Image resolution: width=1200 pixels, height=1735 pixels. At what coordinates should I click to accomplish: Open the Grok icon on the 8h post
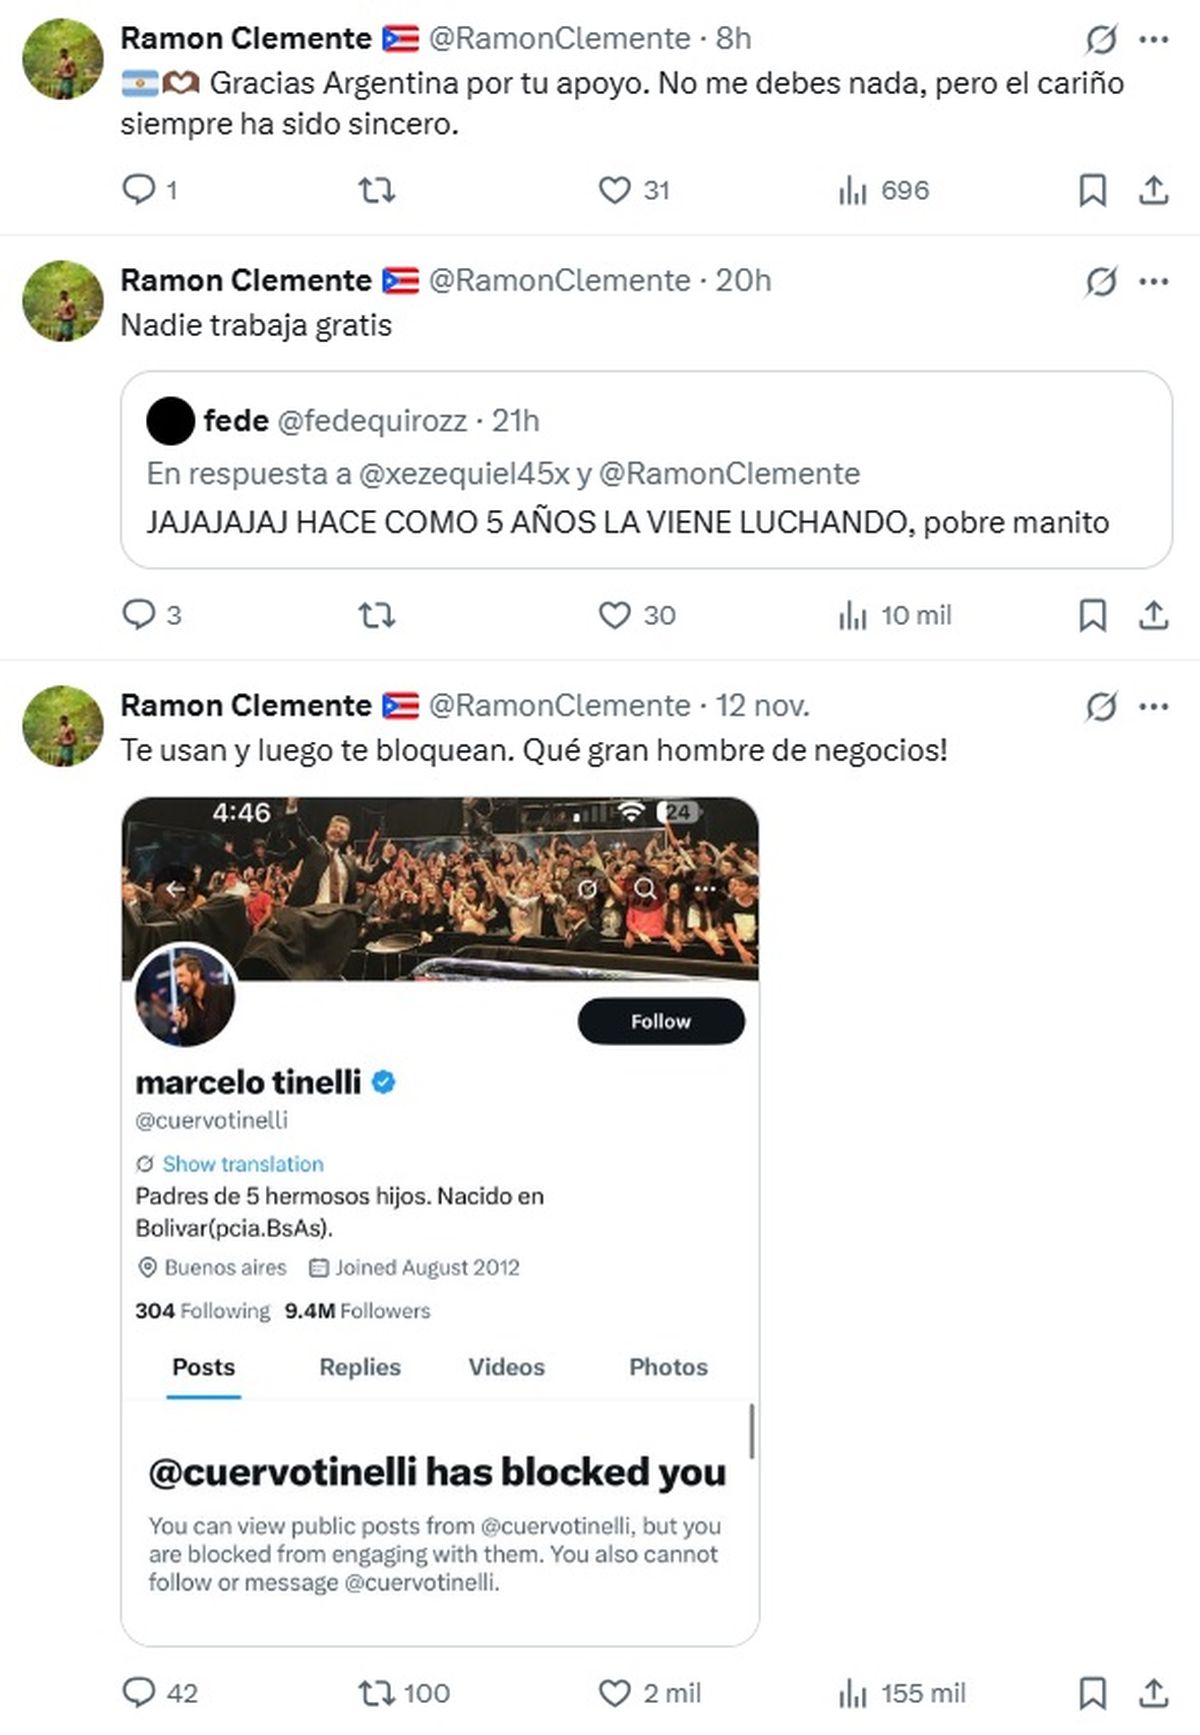(x=1101, y=40)
